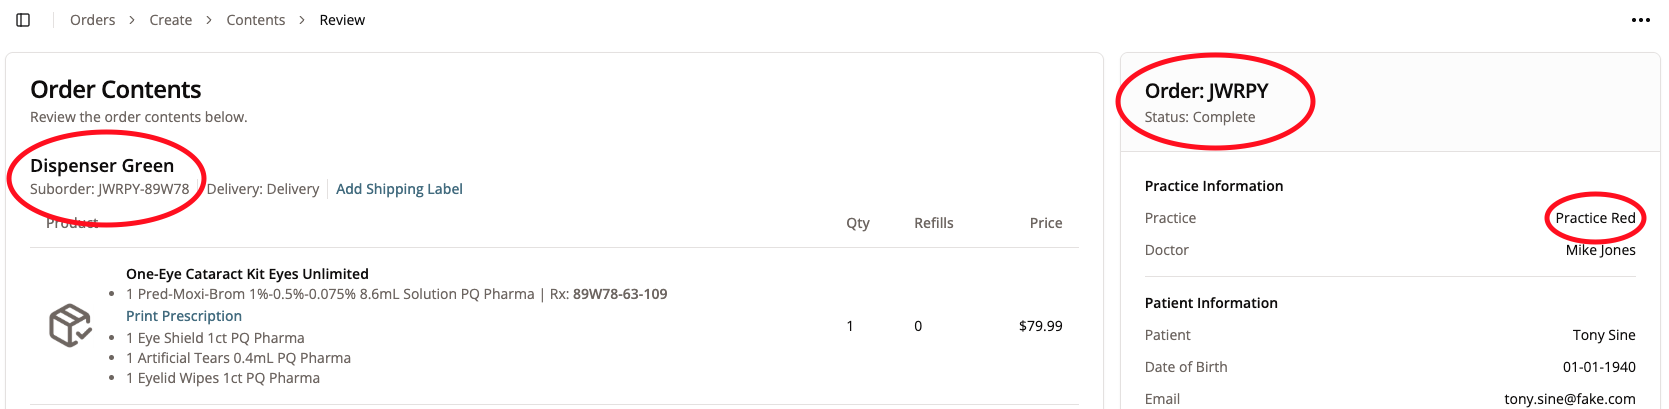Select the Review breadcrumb
Viewport: 1669px width, 409px height.
tap(342, 20)
